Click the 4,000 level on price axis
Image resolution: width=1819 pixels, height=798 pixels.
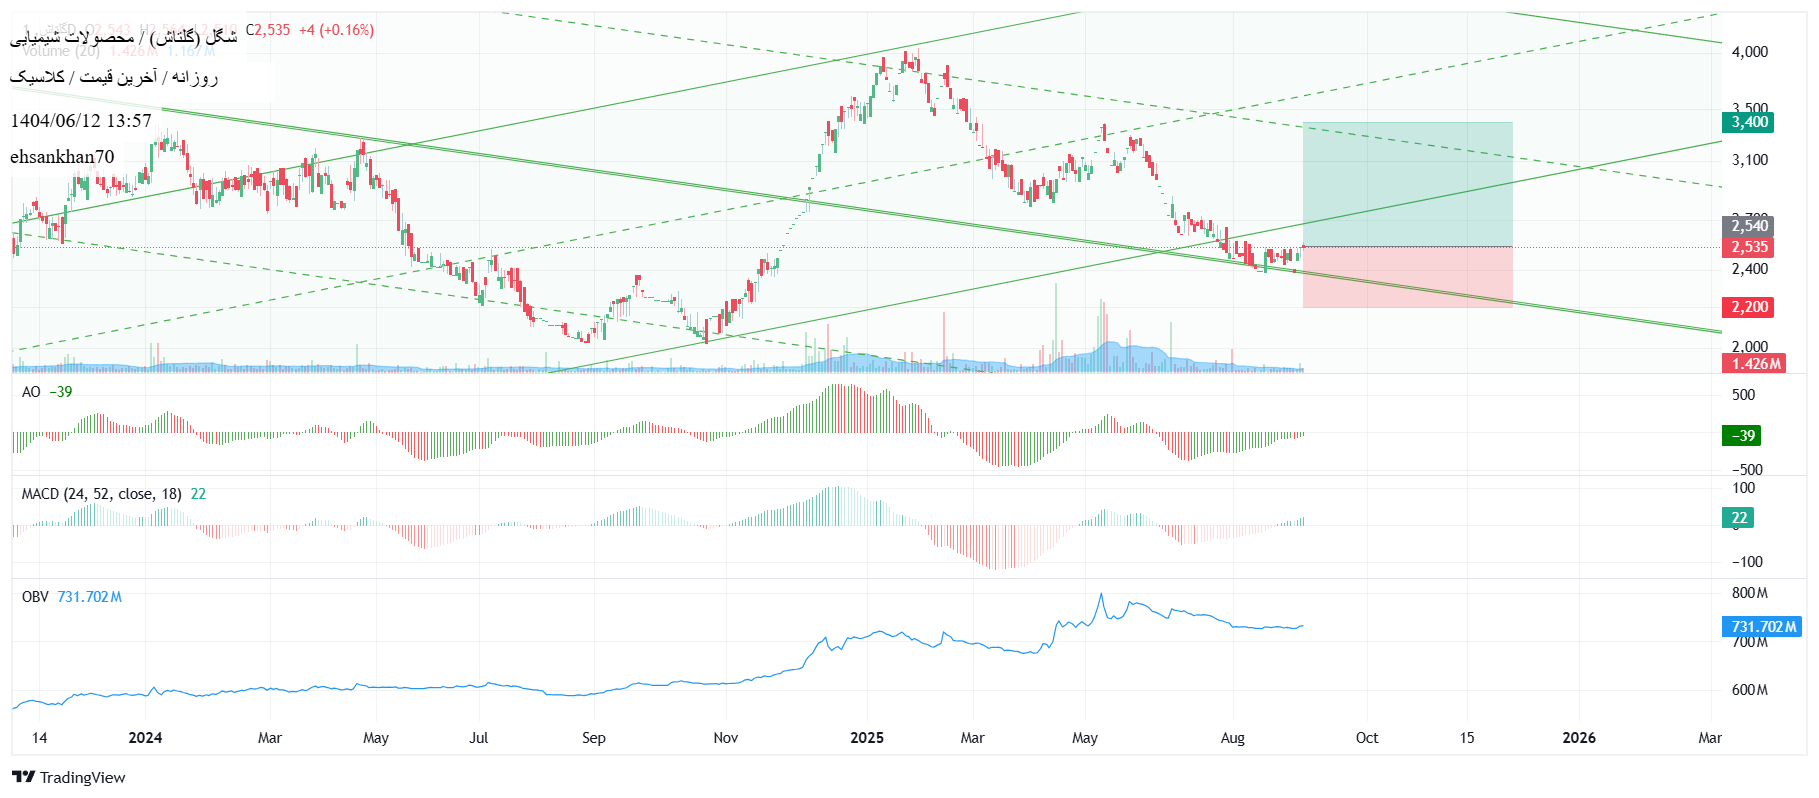click(x=1749, y=52)
